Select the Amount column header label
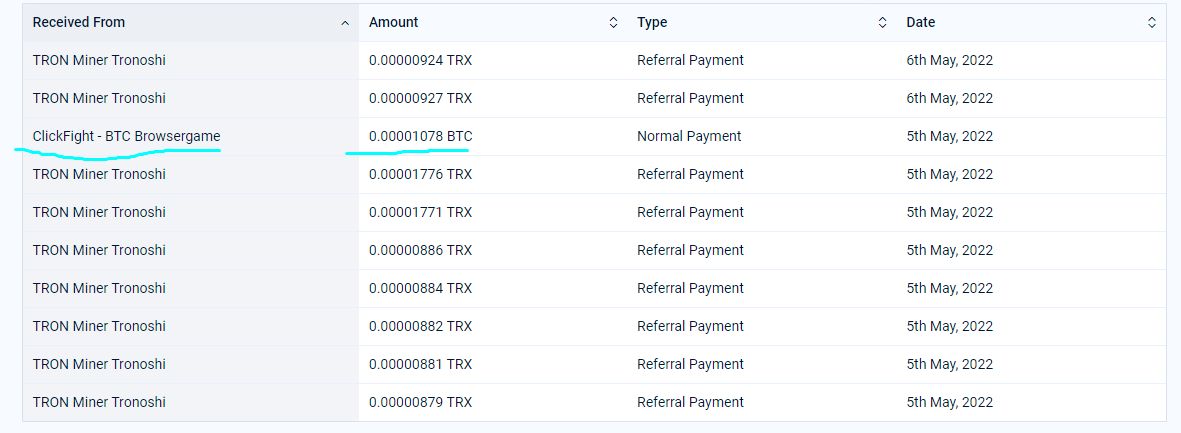This screenshot has width=1181, height=433. point(393,22)
